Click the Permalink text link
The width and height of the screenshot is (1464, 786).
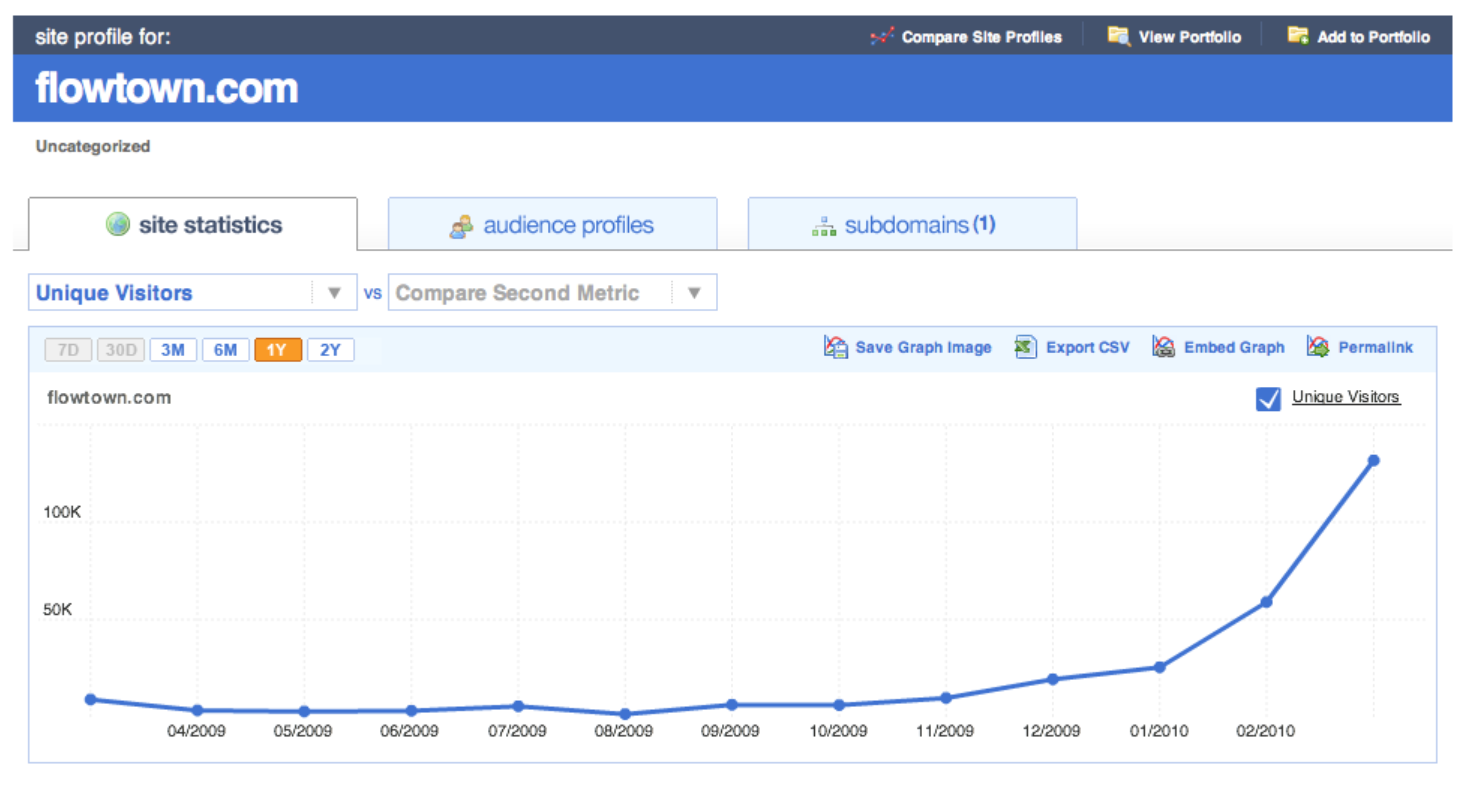(1376, 347)
